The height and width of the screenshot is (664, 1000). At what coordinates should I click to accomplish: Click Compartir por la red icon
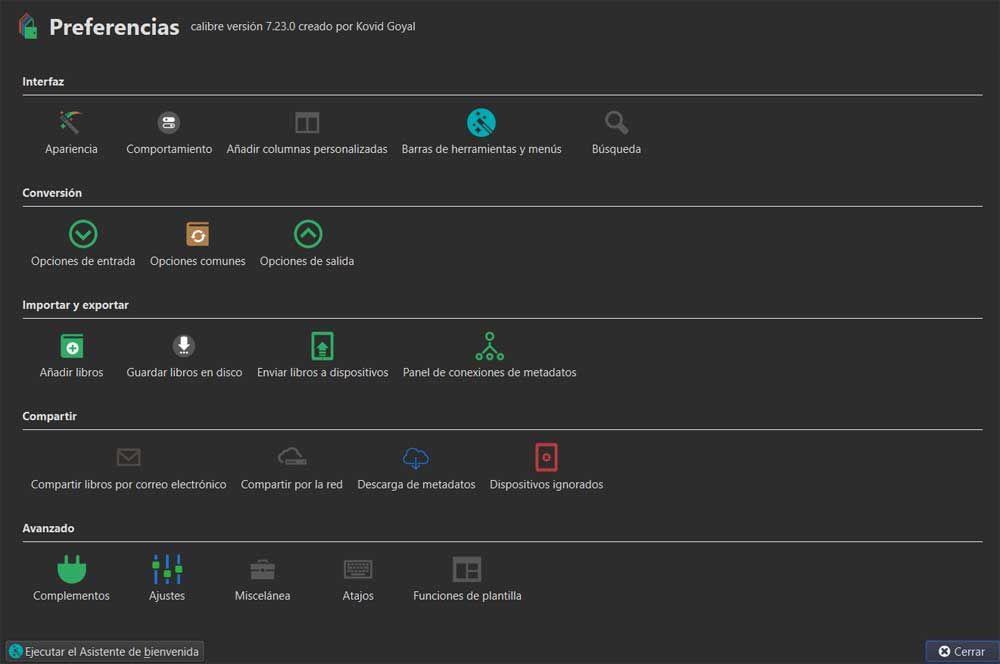coord(292,458)
